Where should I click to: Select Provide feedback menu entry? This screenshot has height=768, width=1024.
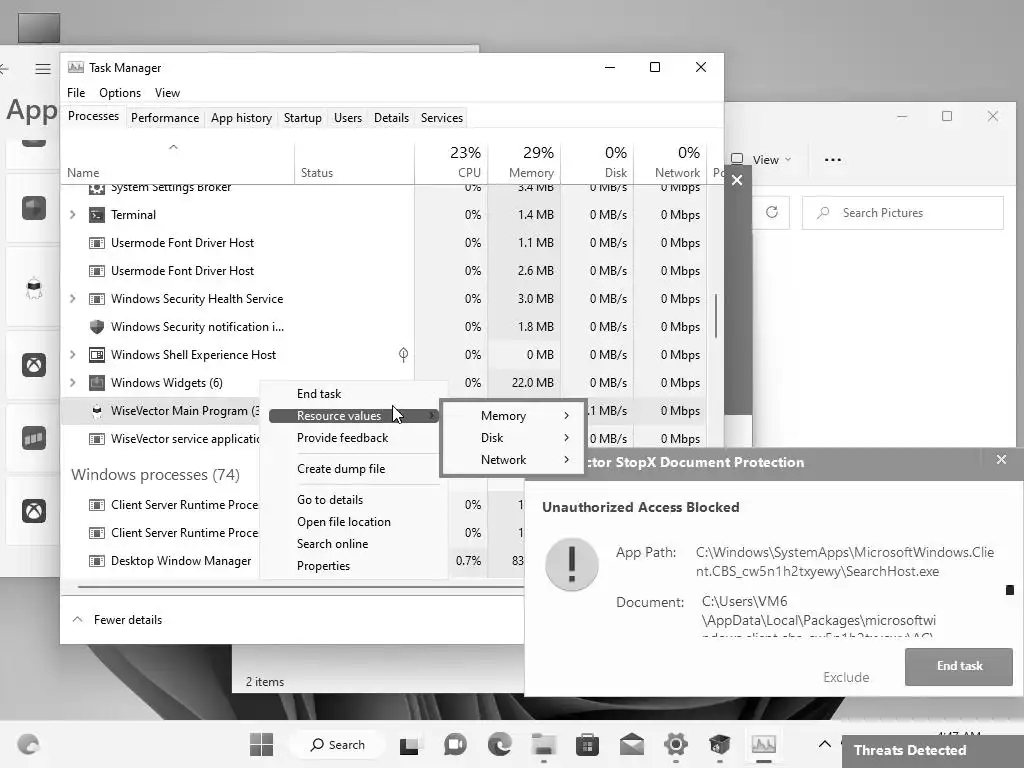coord(342,438)
